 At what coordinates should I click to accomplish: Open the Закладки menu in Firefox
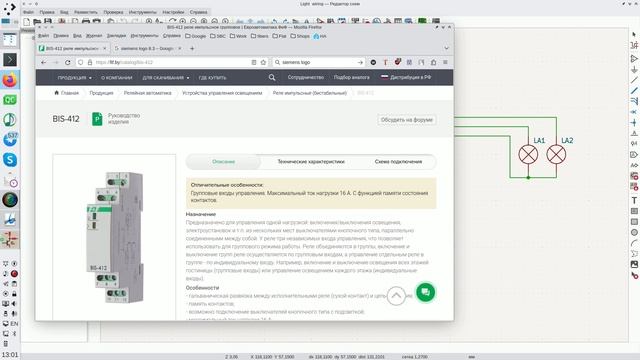[116, 36]
